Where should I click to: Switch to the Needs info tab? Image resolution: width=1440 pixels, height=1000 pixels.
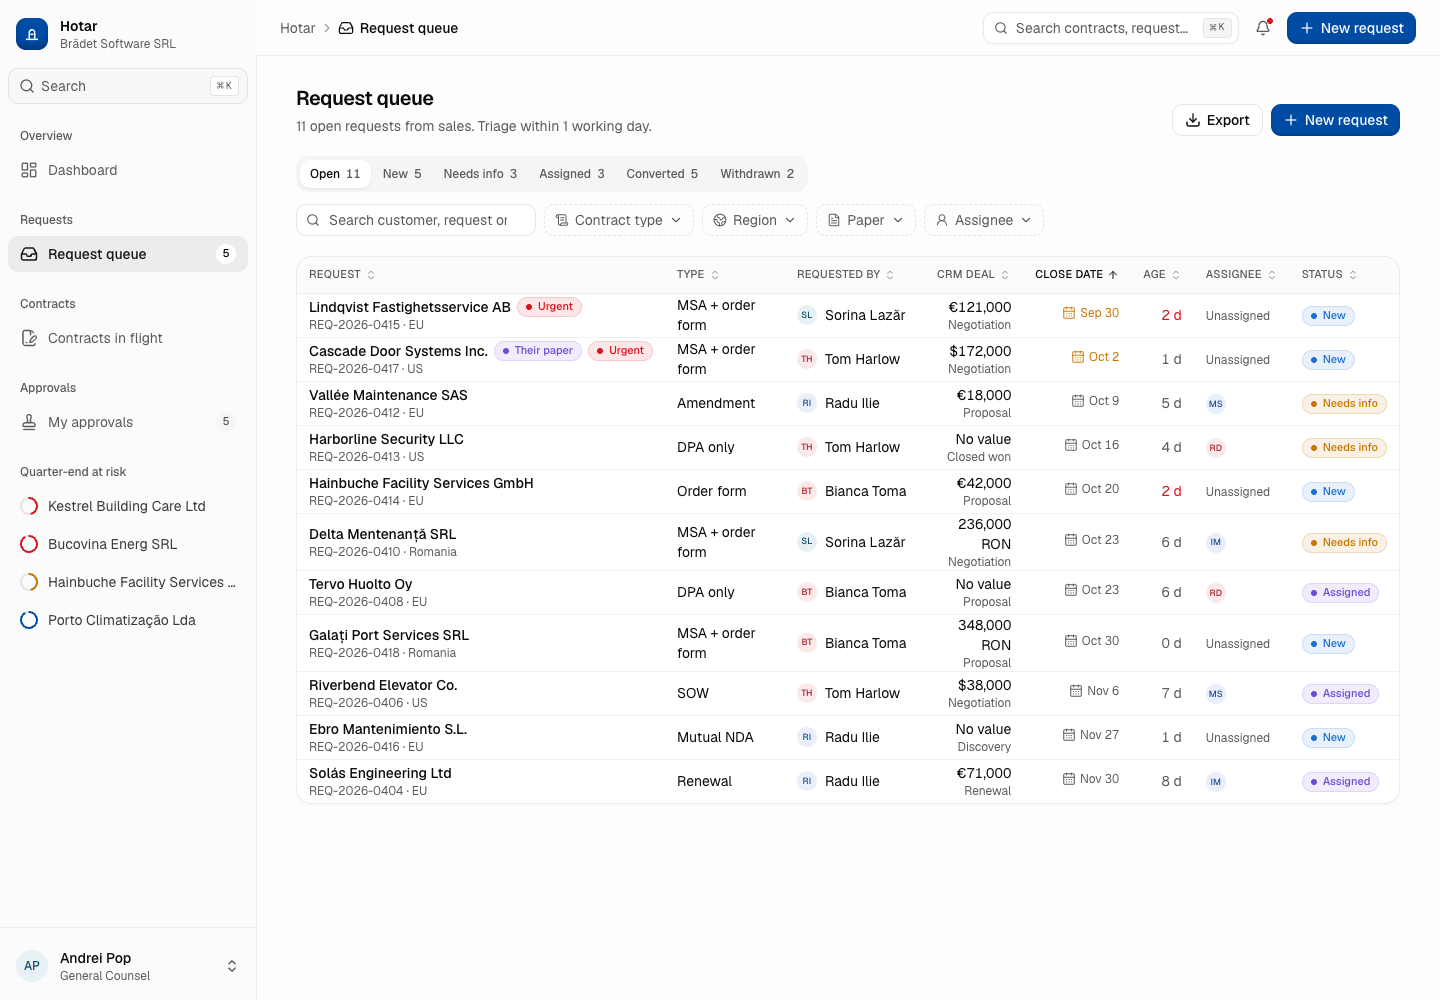(x=480, y=174)
